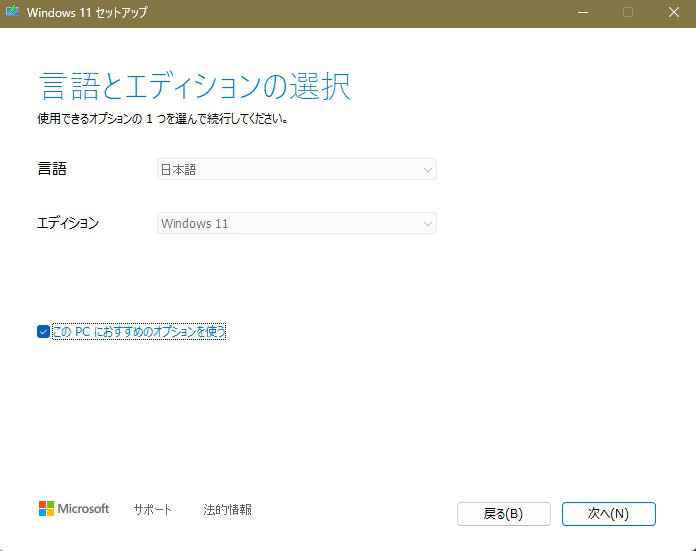
Task: Click the 言語とエディションの選択 heading
Action: tap(195, 86)
